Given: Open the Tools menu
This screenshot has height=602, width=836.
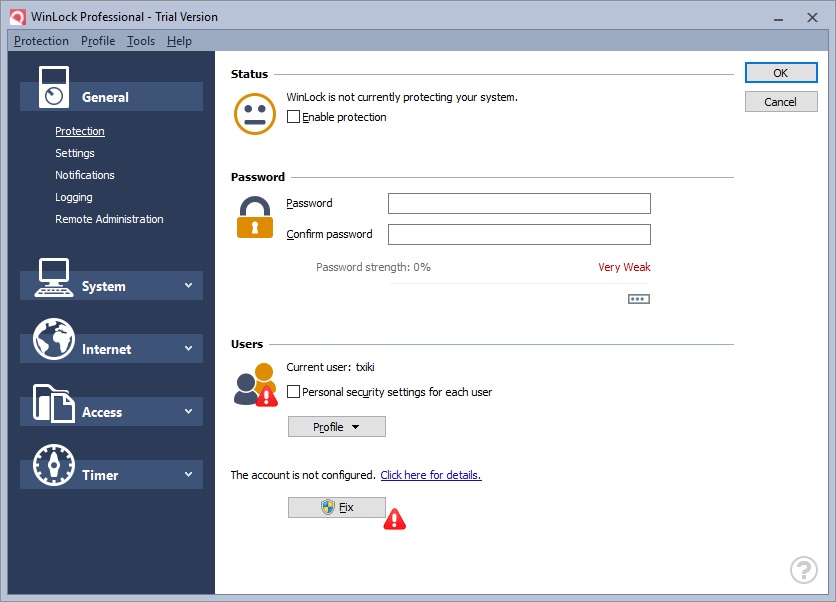Looking at the screenshot, I should [x=141, y=41].
